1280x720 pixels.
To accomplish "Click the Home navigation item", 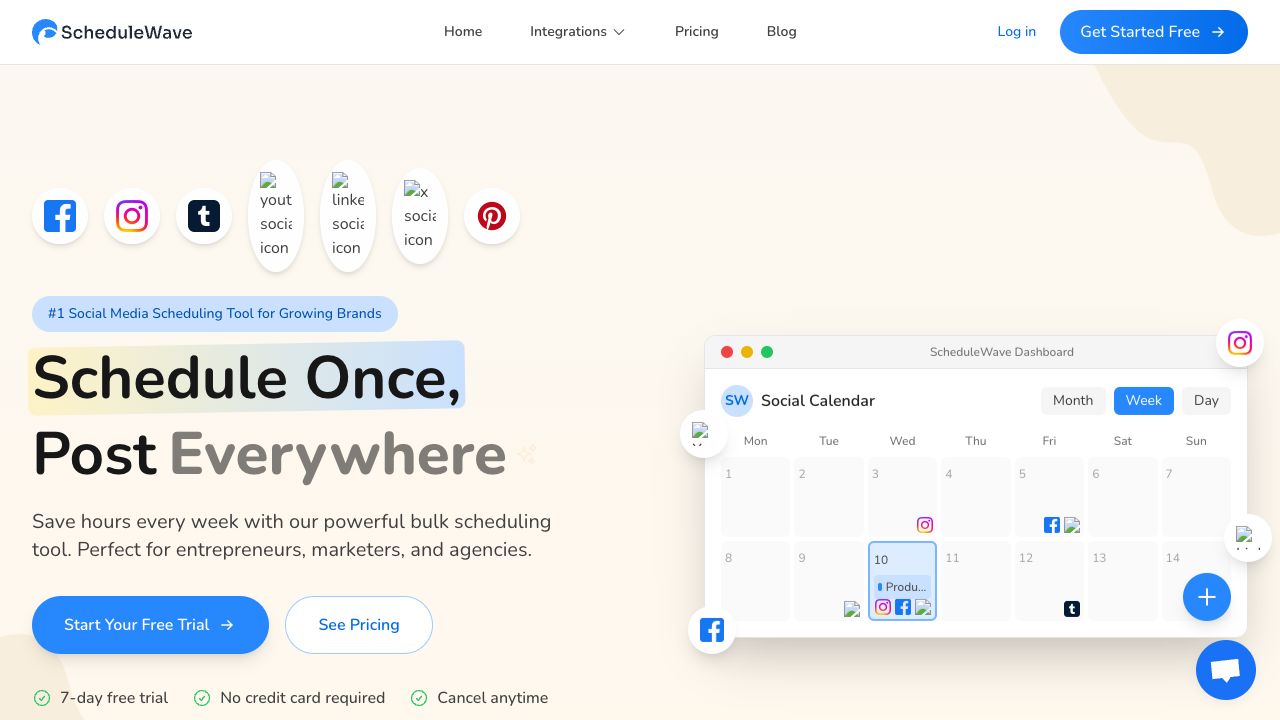I will 463,32.
